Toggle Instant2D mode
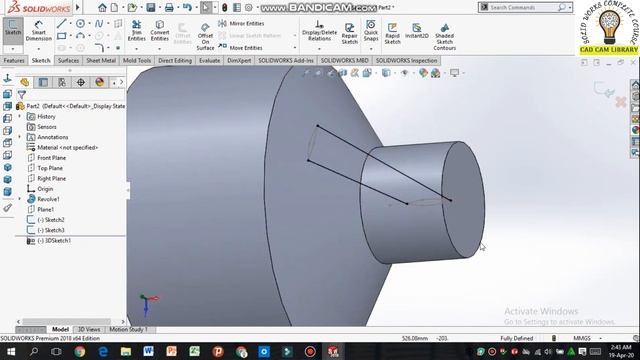 (416, 31)
